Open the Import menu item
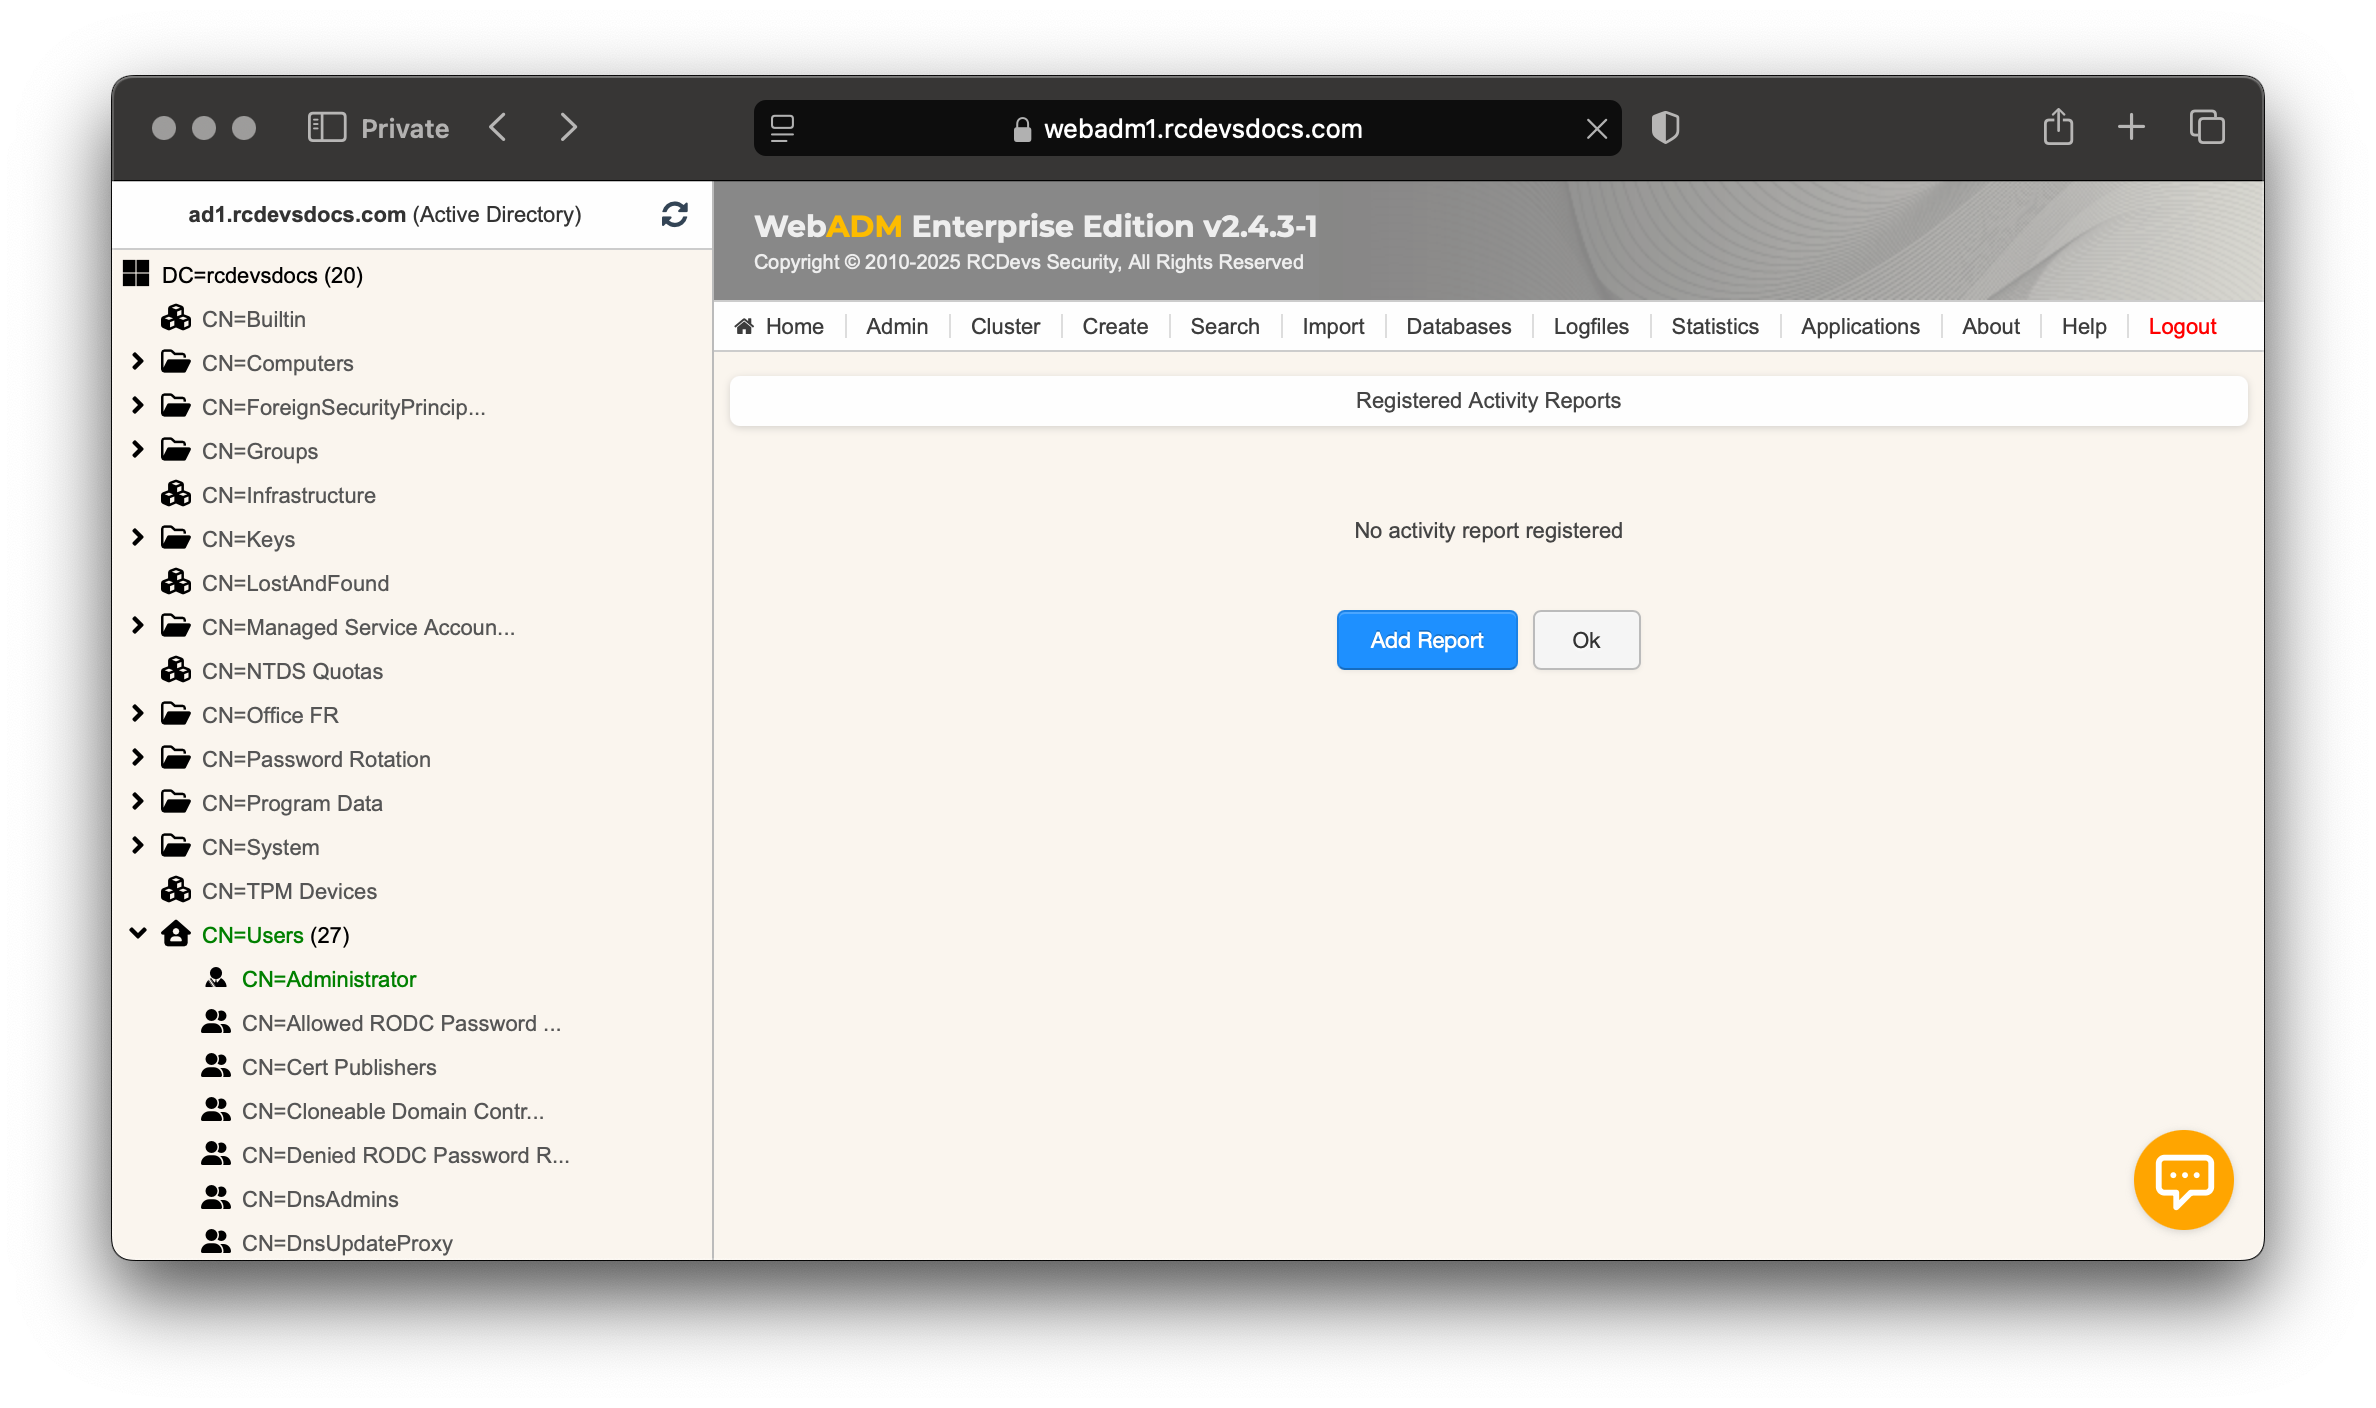2376x1408 pixels. pos(1333,326)
